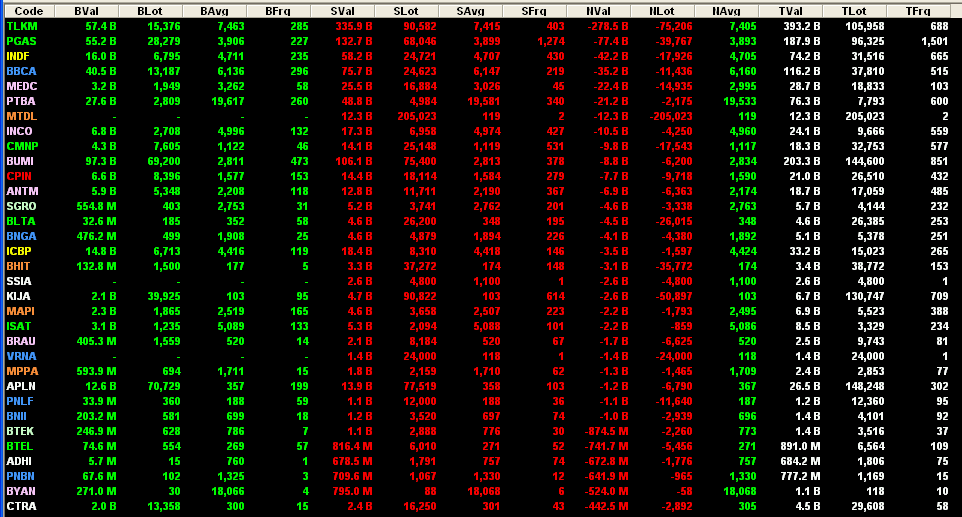This screenshot has height=517, width=962.
Task: Sort by the Code column header
Action: tap(28, 11)
